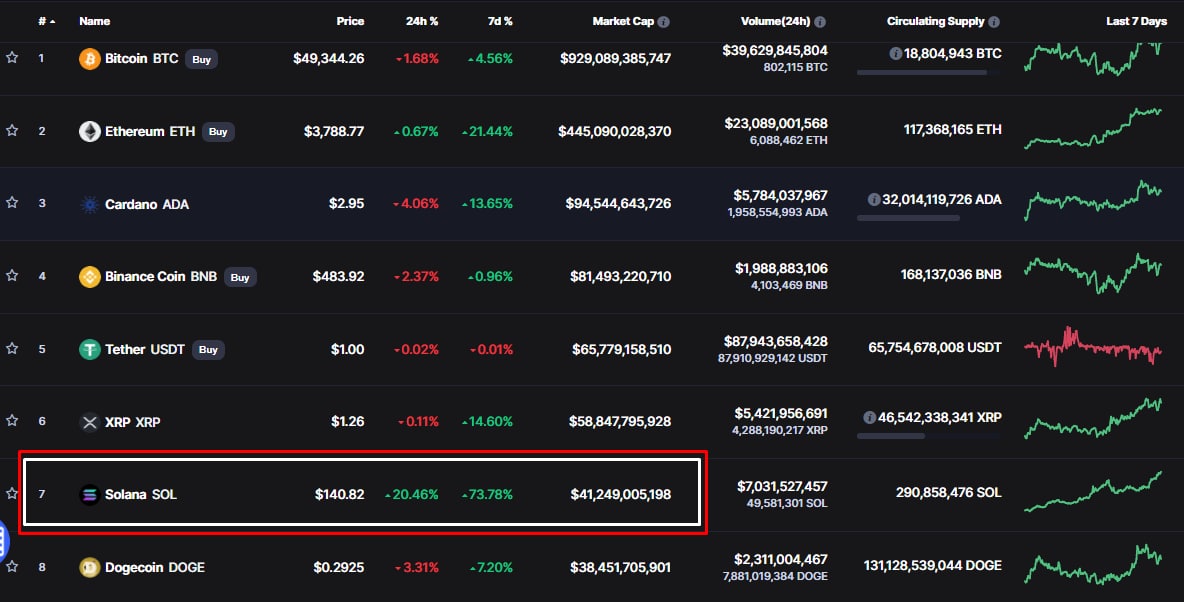Open Tether's last 7 days sparkline chart

tap(1093, 350)
